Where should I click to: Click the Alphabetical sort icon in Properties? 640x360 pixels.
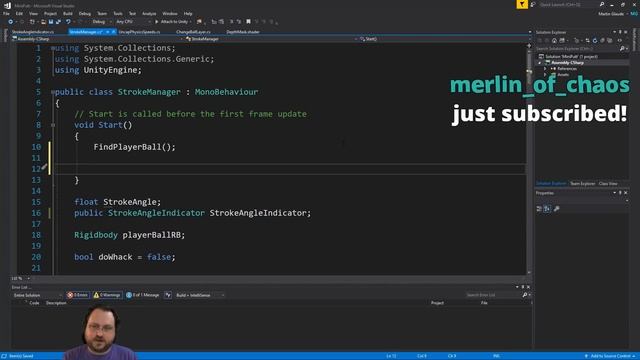pos(547,209)
